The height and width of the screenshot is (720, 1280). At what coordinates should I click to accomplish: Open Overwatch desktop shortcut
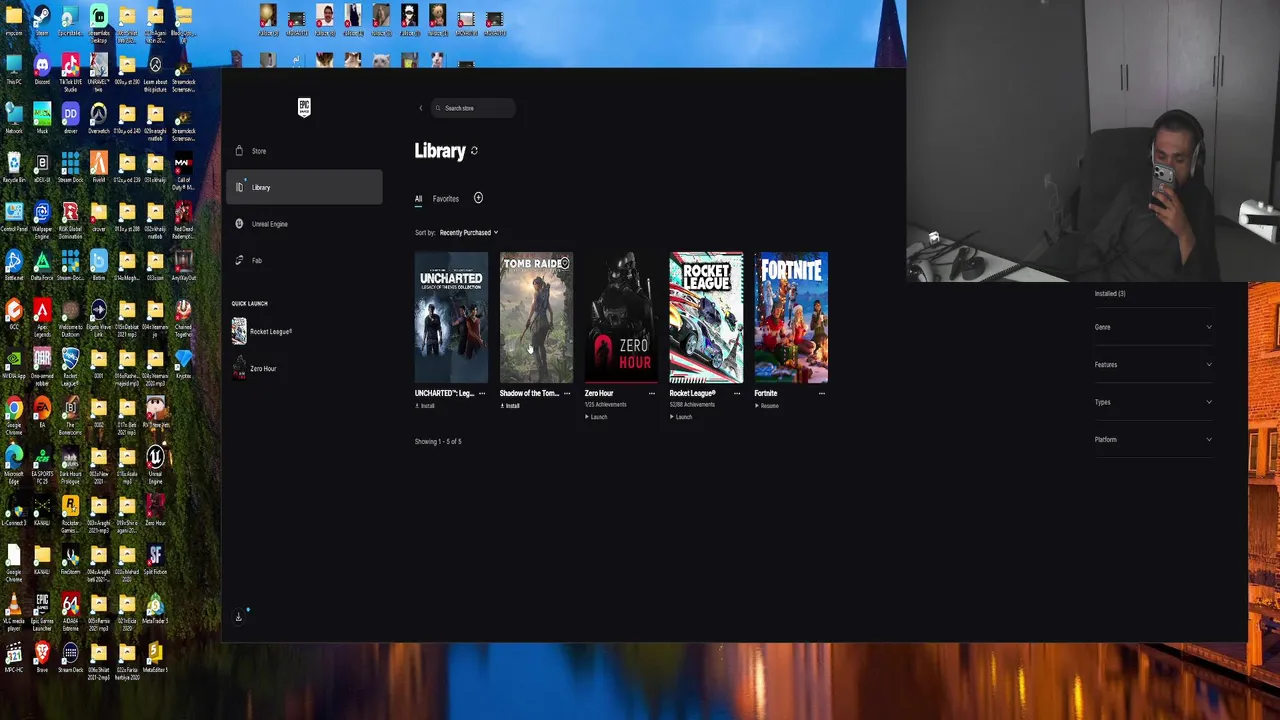[x=98, y=118]
